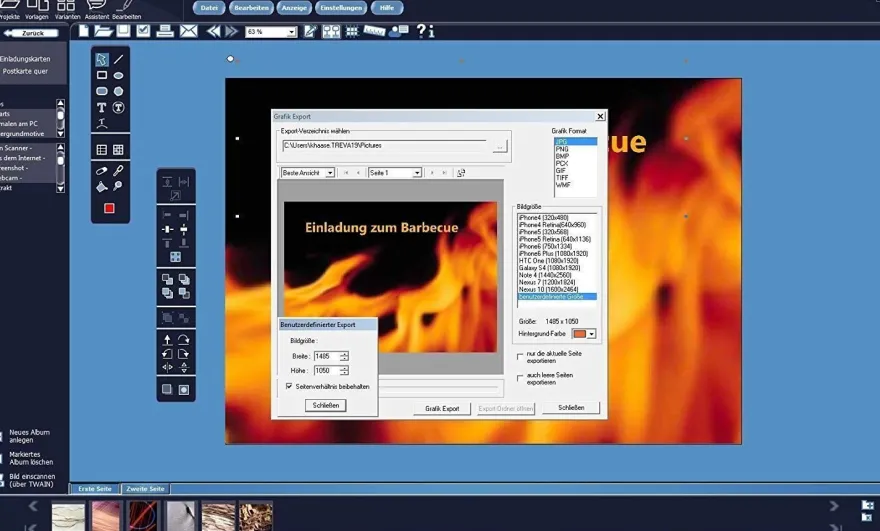The height and width of the screenshot is (531, 880).
Task: Select the paint bucket fill tool
Action: [102, 186]
